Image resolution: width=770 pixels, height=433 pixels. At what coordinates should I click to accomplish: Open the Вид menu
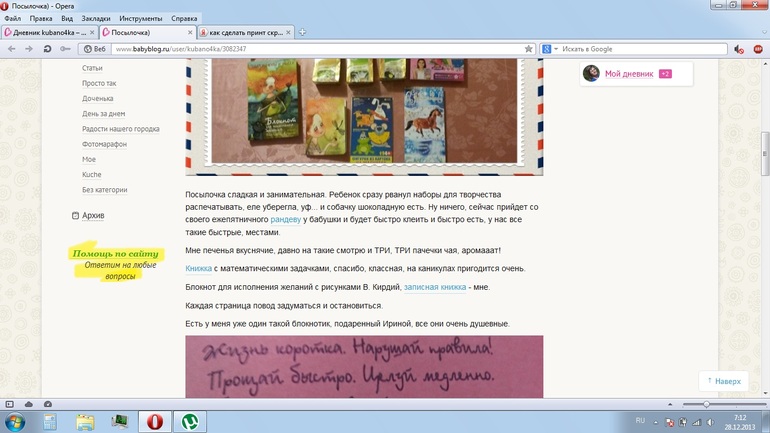point(67,18)
